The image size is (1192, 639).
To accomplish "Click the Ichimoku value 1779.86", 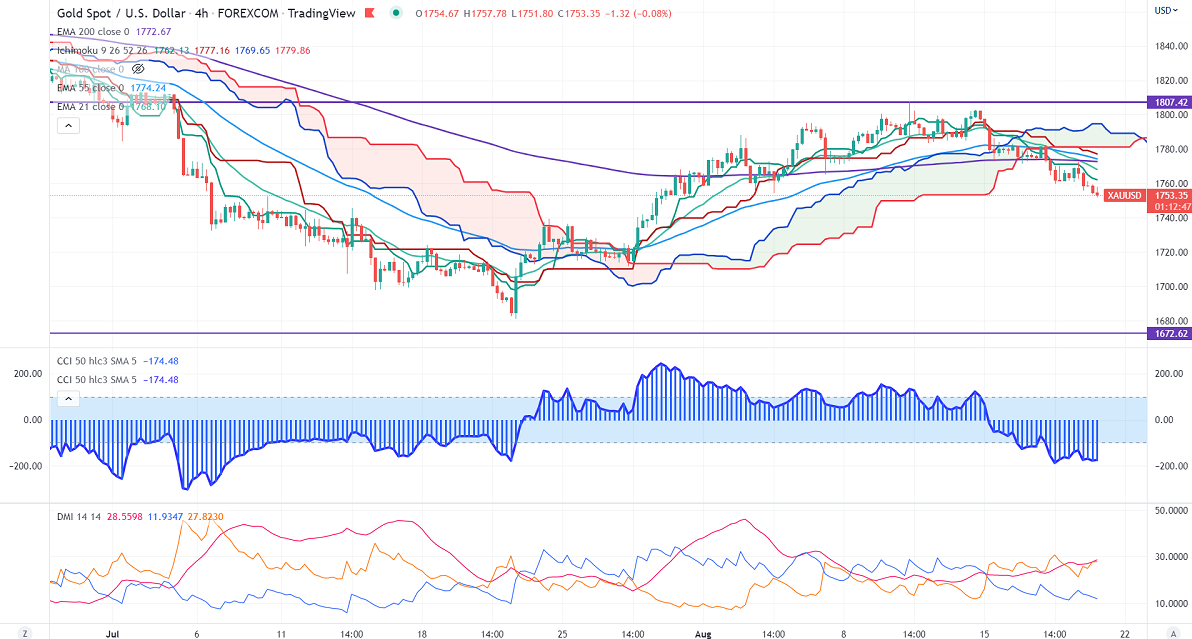I will click(293, 50).
